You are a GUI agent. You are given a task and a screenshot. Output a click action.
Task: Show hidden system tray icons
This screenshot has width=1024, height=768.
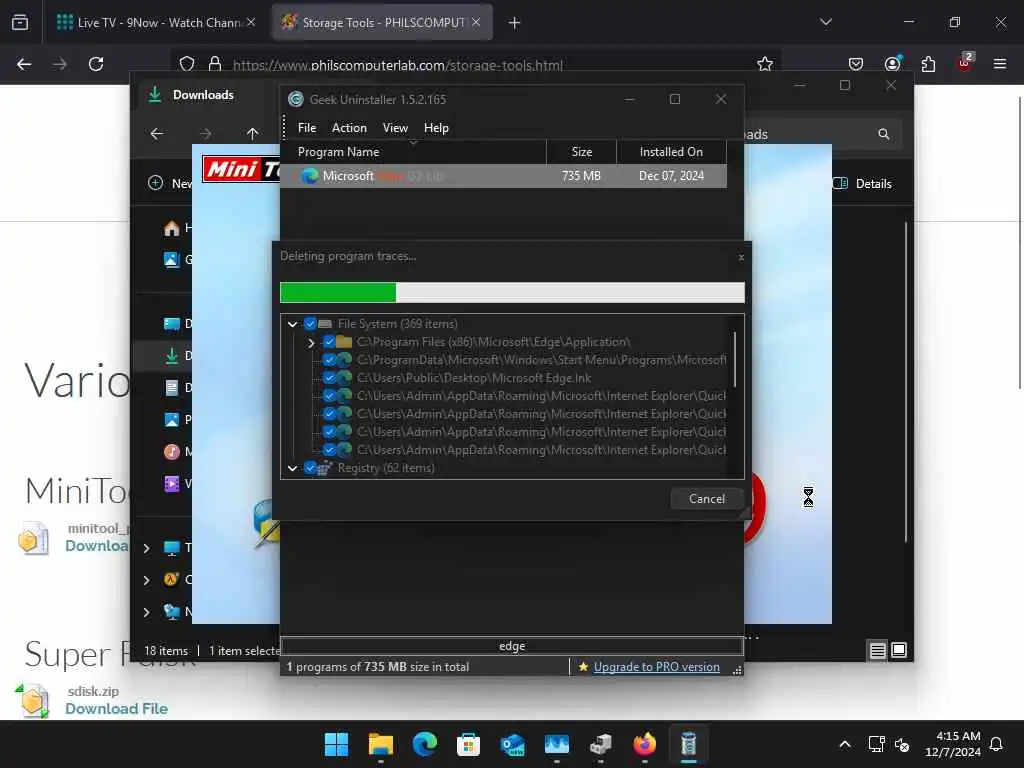coord(844,744)
